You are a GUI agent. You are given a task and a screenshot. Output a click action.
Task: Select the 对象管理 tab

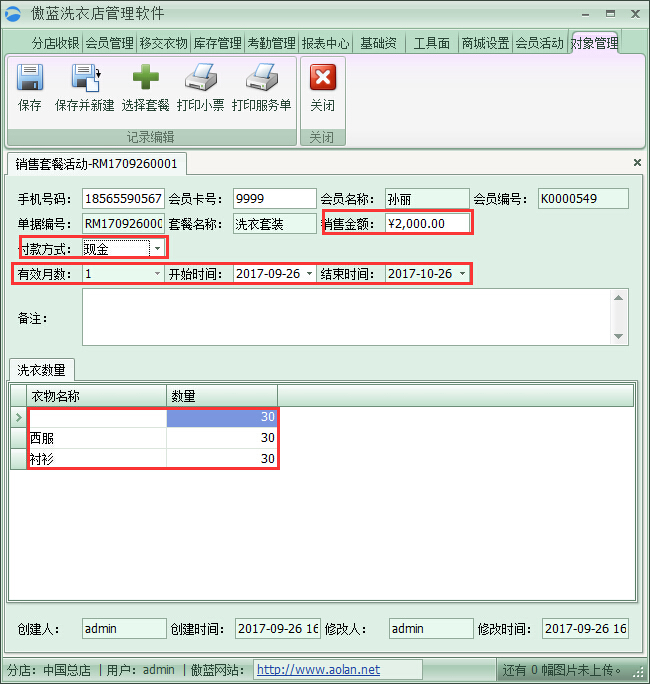pyautogui.click(x=595, y=43)
